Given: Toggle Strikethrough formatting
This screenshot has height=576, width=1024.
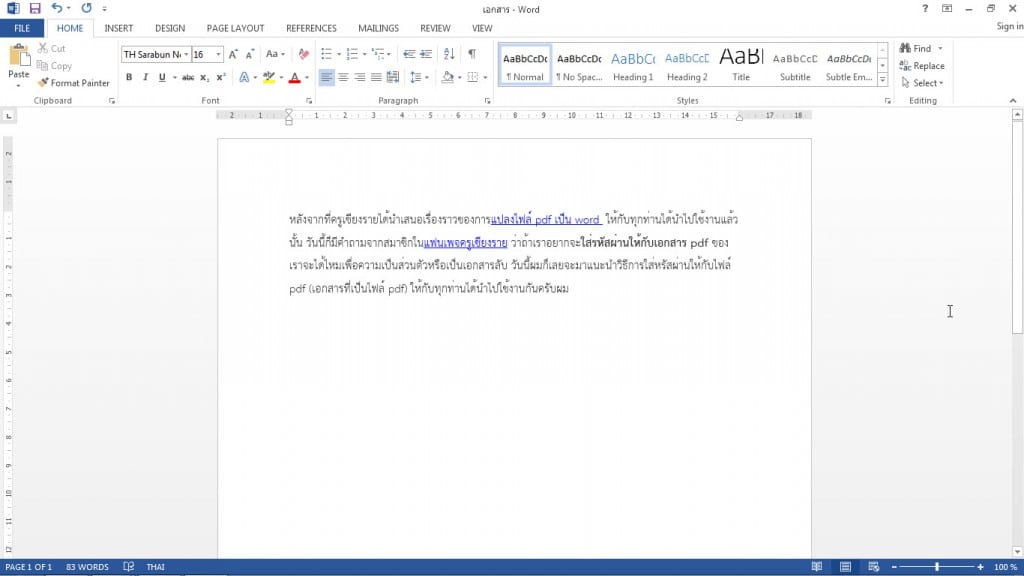Looking at the screenshot, I should pyautogui.click(x=188, y=77).
